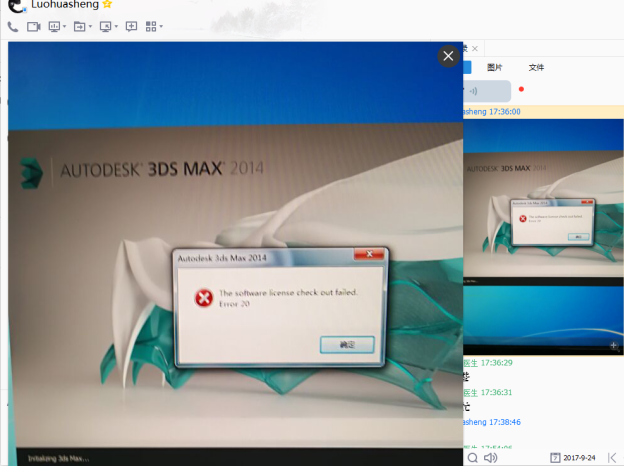The width and height of the screenshot is (624, 466).
Task: Open the apps grid icon
Action: point(151,27)
